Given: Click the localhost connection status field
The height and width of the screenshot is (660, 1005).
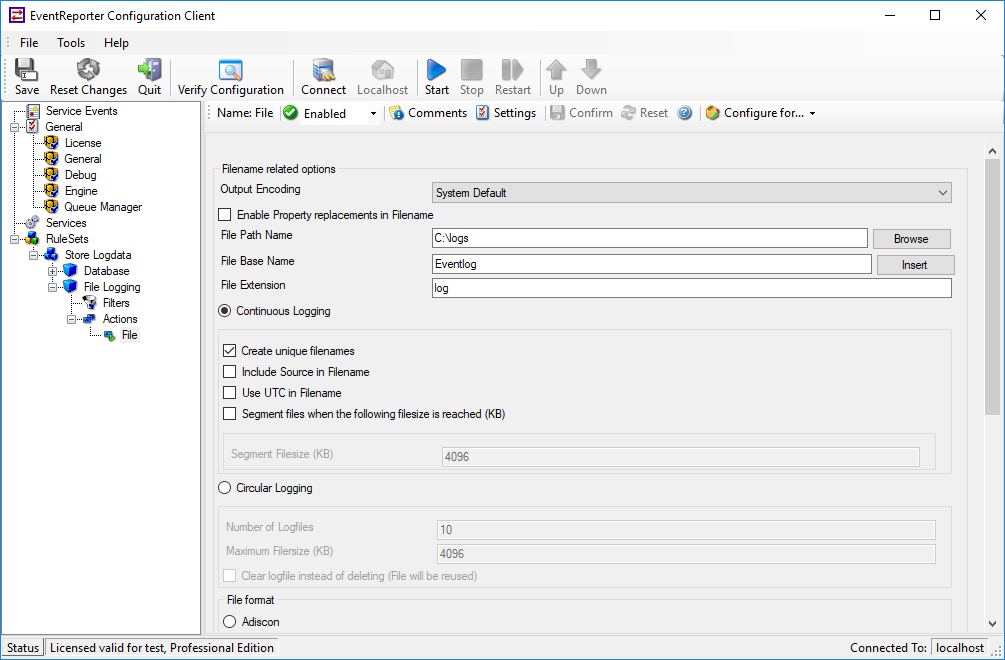Looking at the screenshot, I should coord(959,648).
